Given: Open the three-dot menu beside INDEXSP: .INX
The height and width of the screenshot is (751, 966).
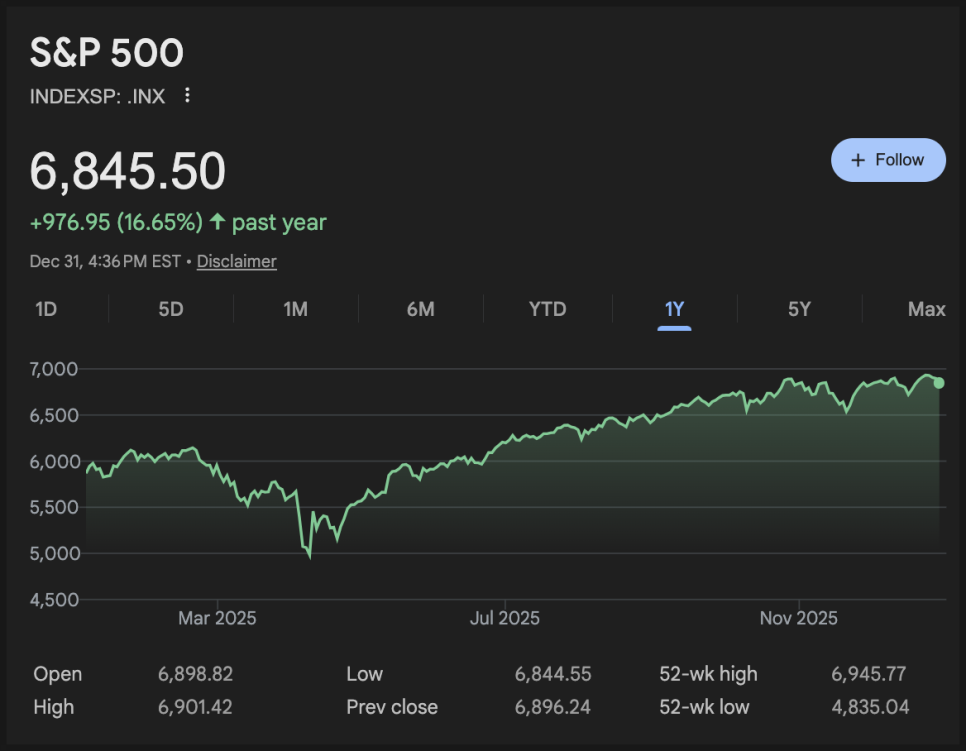Looking at the screenshot, I should point(187,96).
